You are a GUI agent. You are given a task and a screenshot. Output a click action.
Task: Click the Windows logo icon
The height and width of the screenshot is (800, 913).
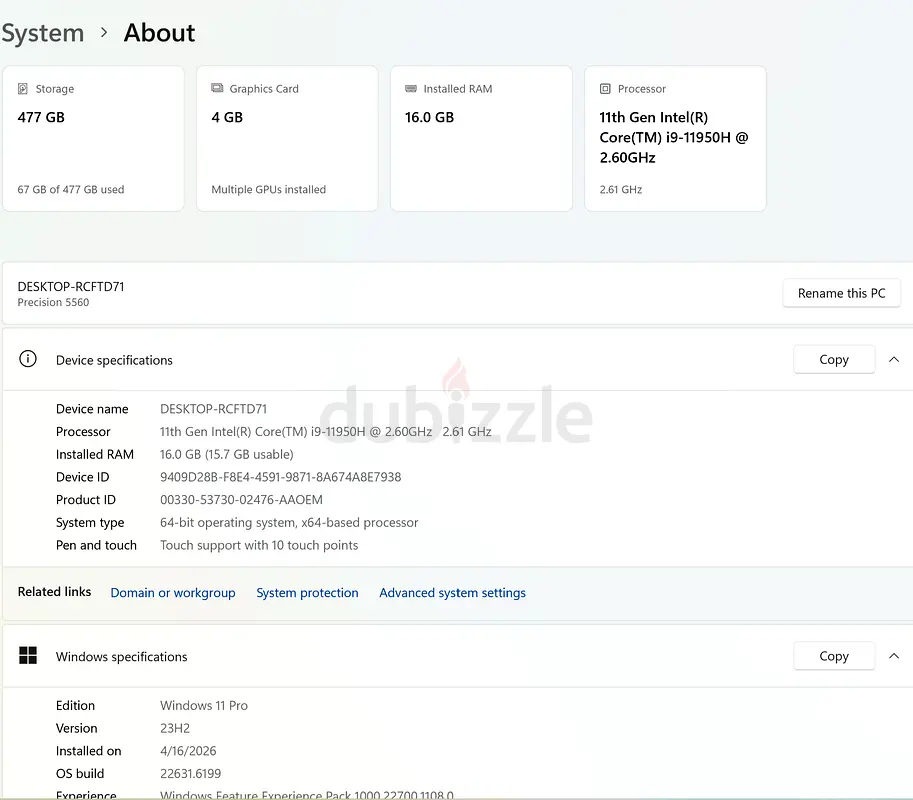tap(28, 656)
